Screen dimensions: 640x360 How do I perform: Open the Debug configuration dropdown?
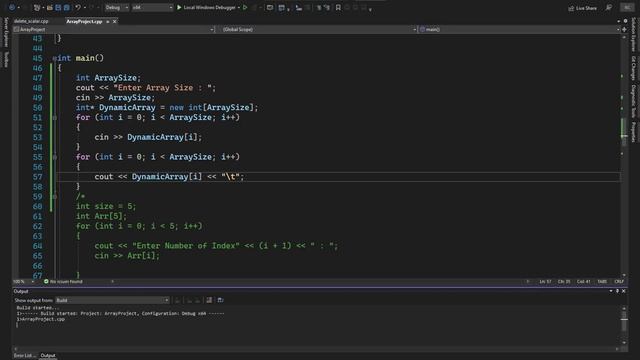[x=117, y=7]
